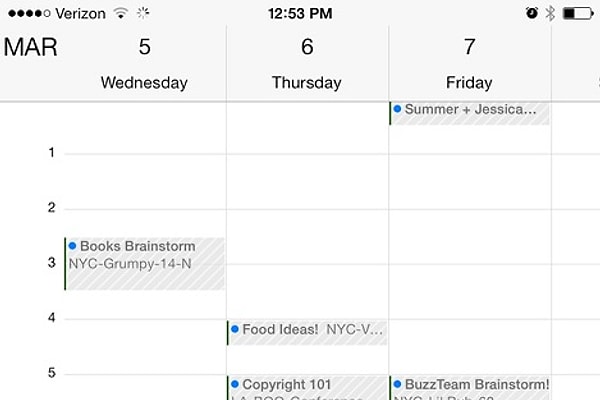Select Thursday 6 column header

point(307,64)
